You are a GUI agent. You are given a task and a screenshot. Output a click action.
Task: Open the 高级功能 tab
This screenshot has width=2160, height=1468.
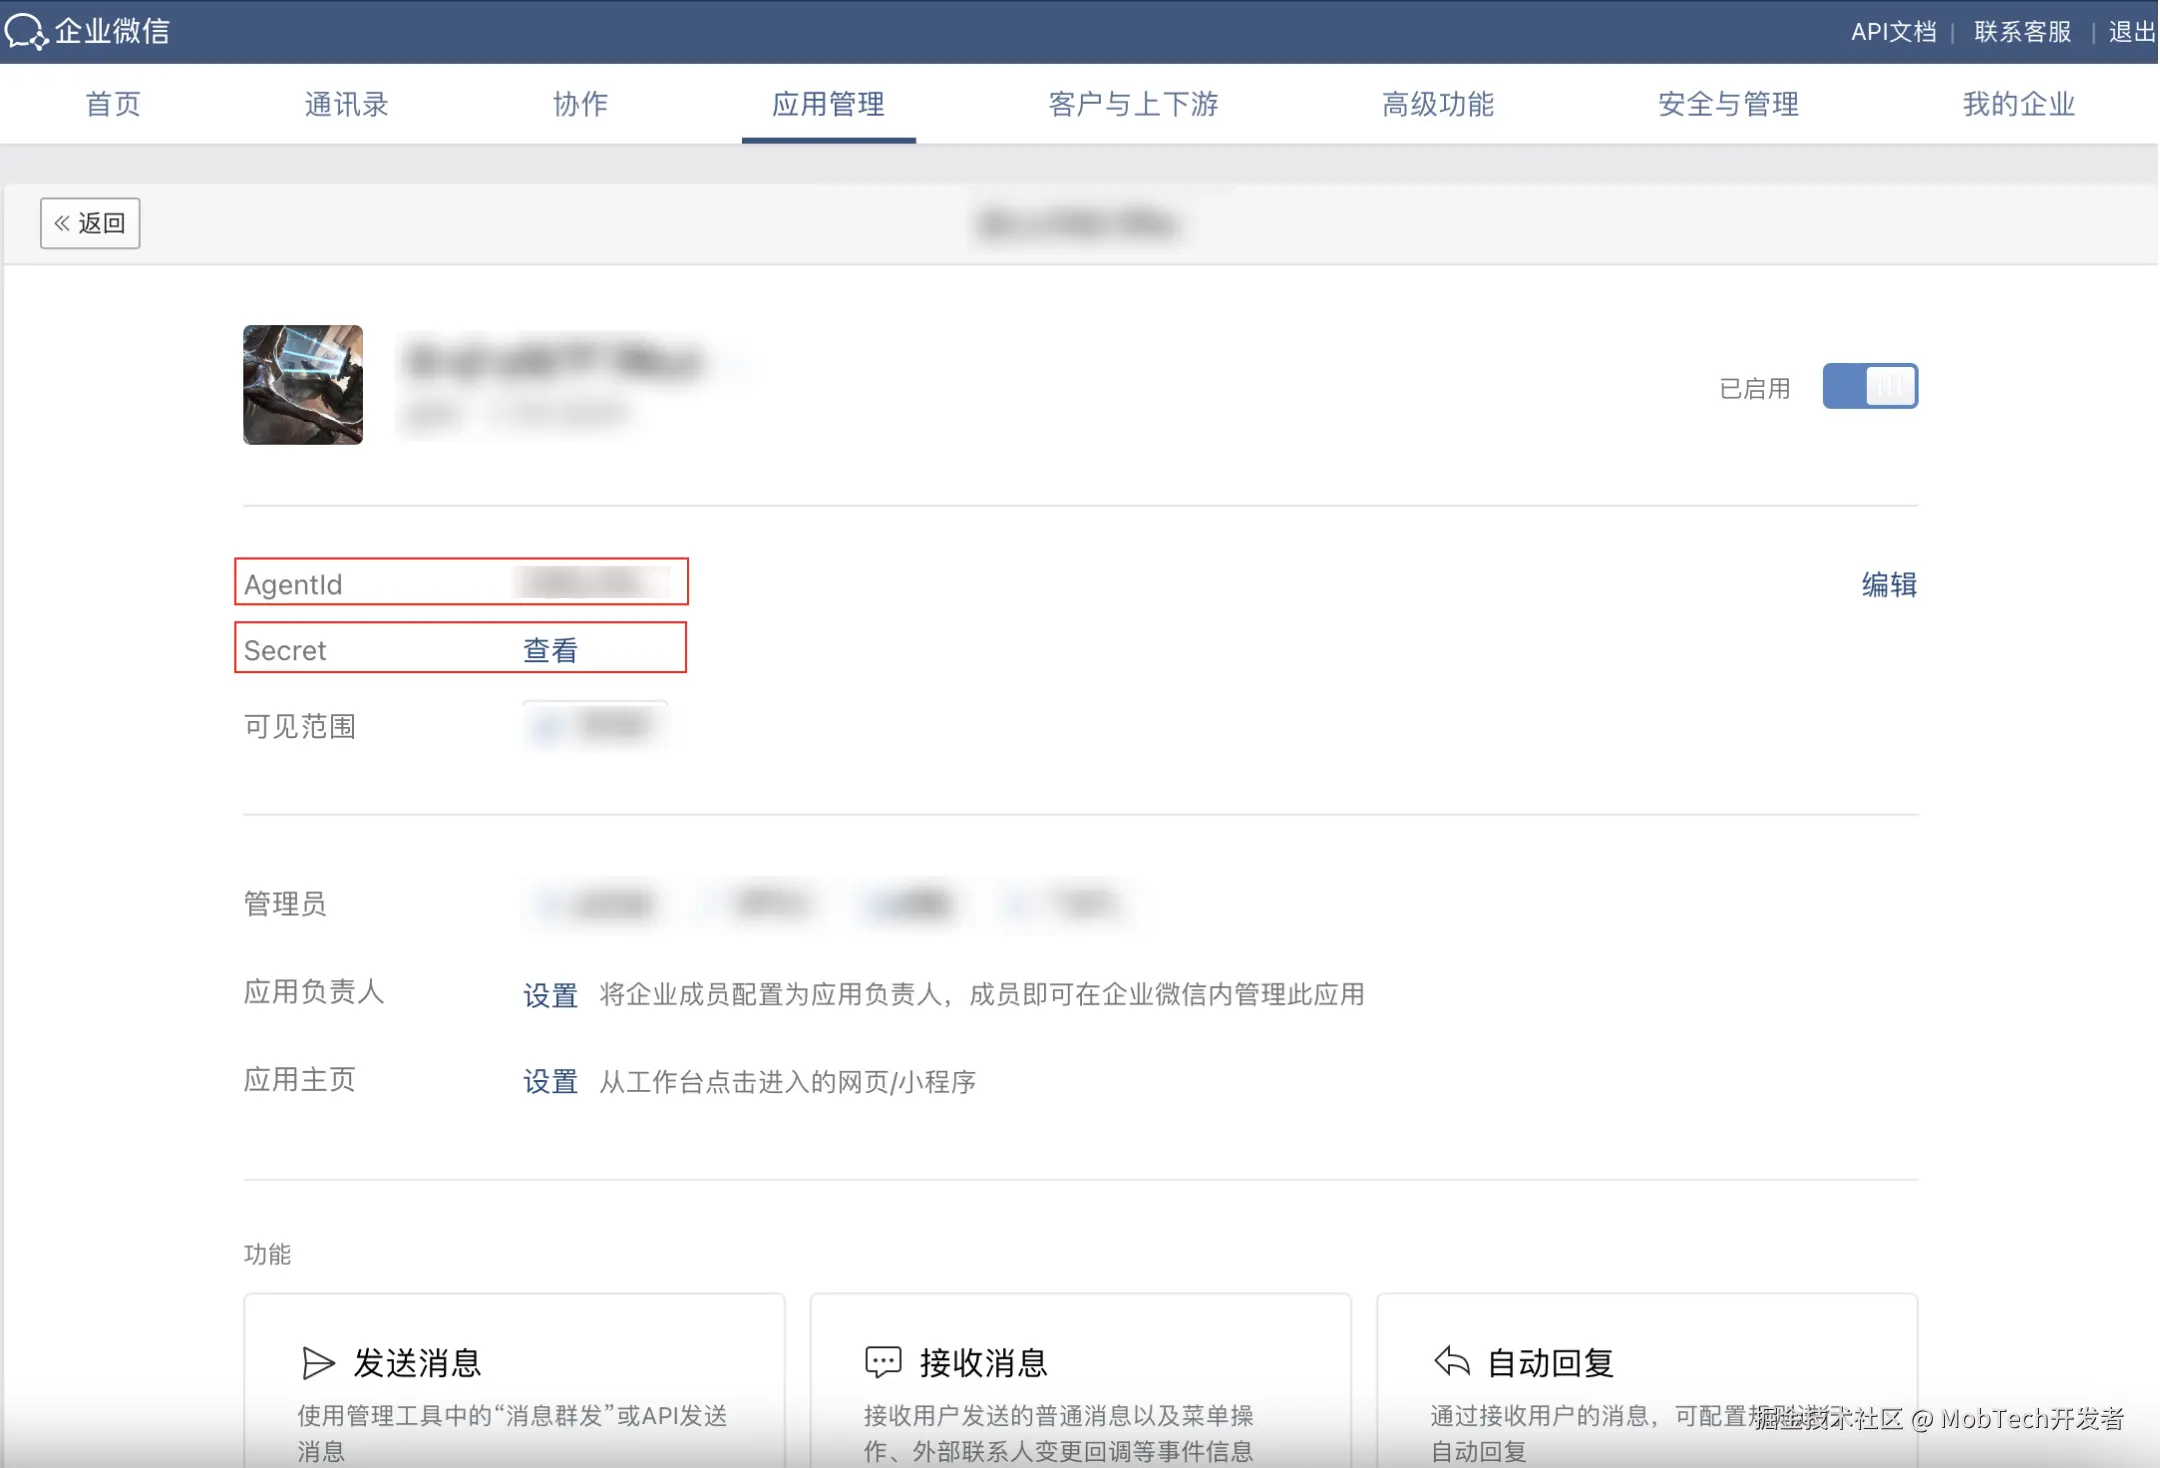point(1437,104)
